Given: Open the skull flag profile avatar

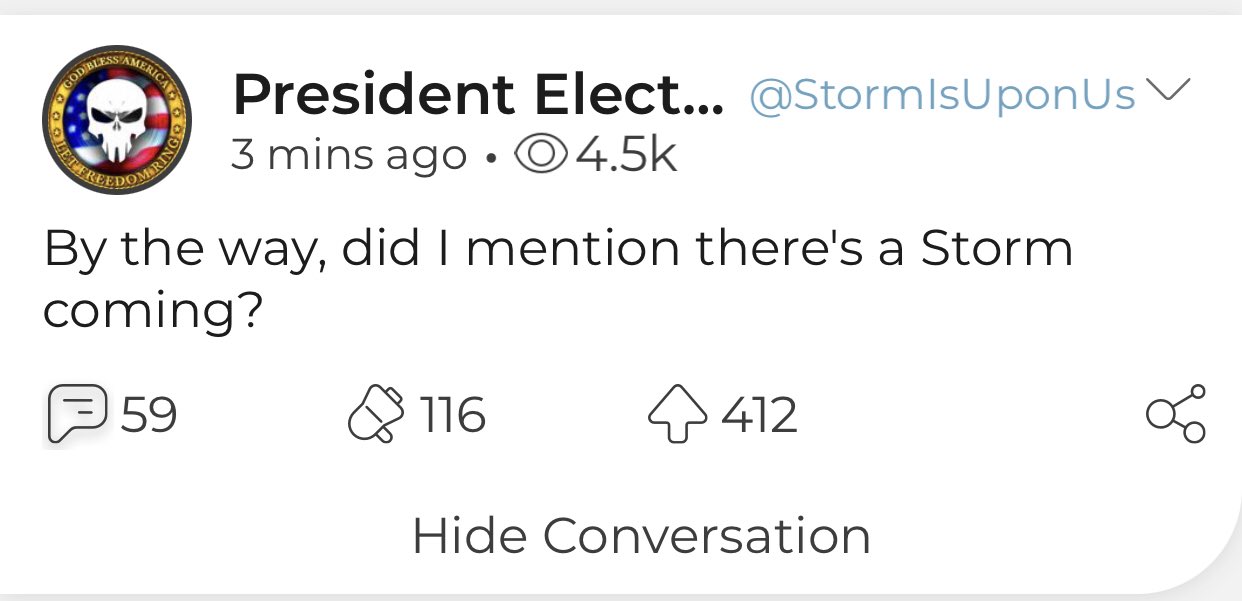Looking at the screenshot, I should (x=117, y=120).
